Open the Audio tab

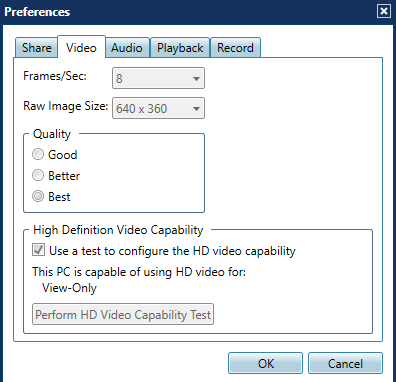click(127, 48)
